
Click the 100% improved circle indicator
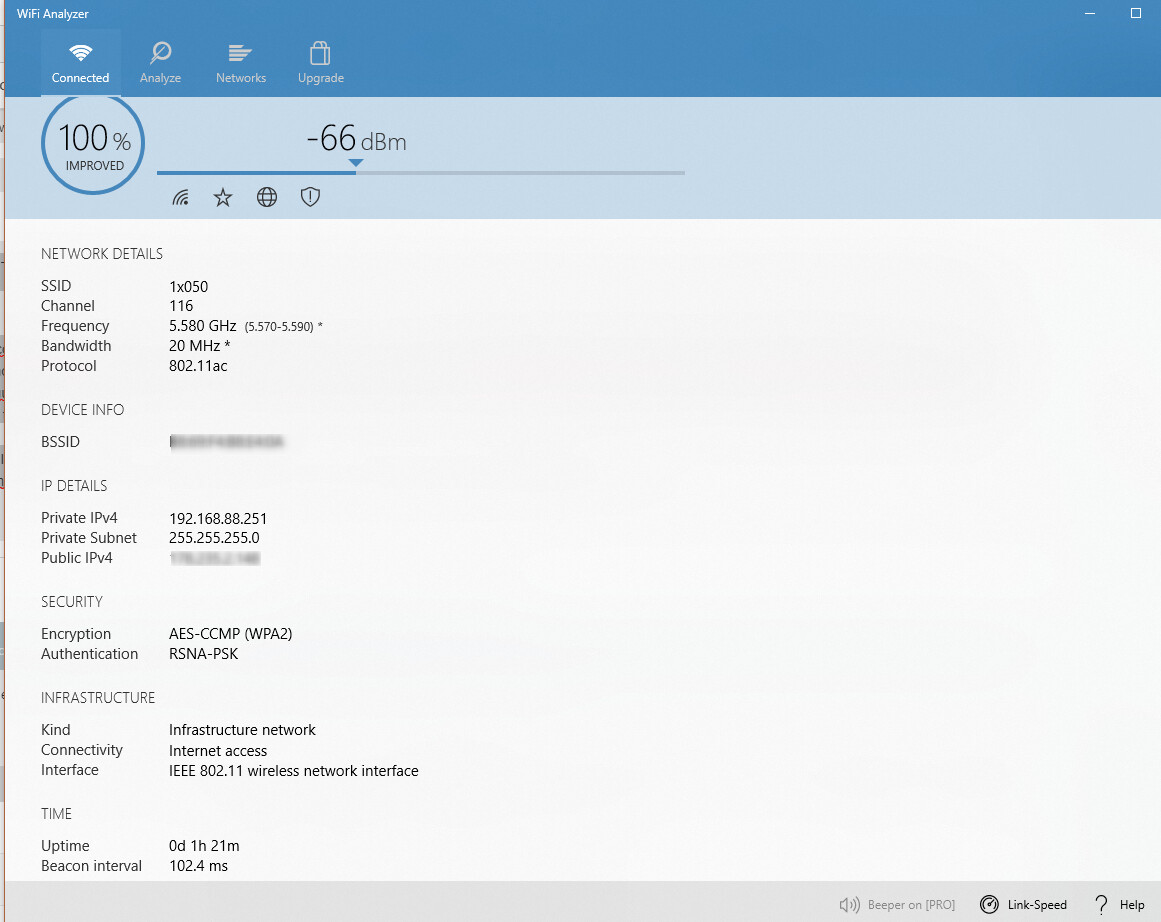93,145
